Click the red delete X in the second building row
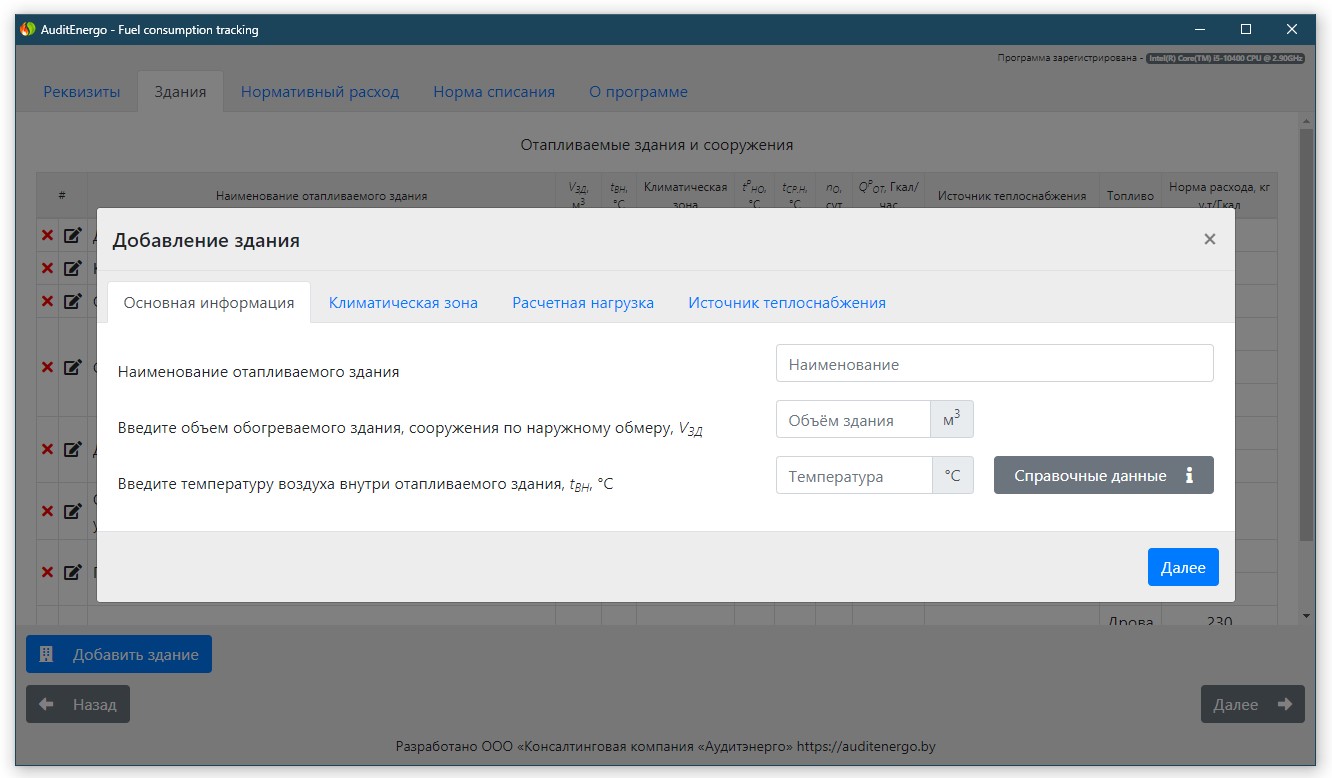Screen dimensions: 1332x778 [x=47, y=268]
